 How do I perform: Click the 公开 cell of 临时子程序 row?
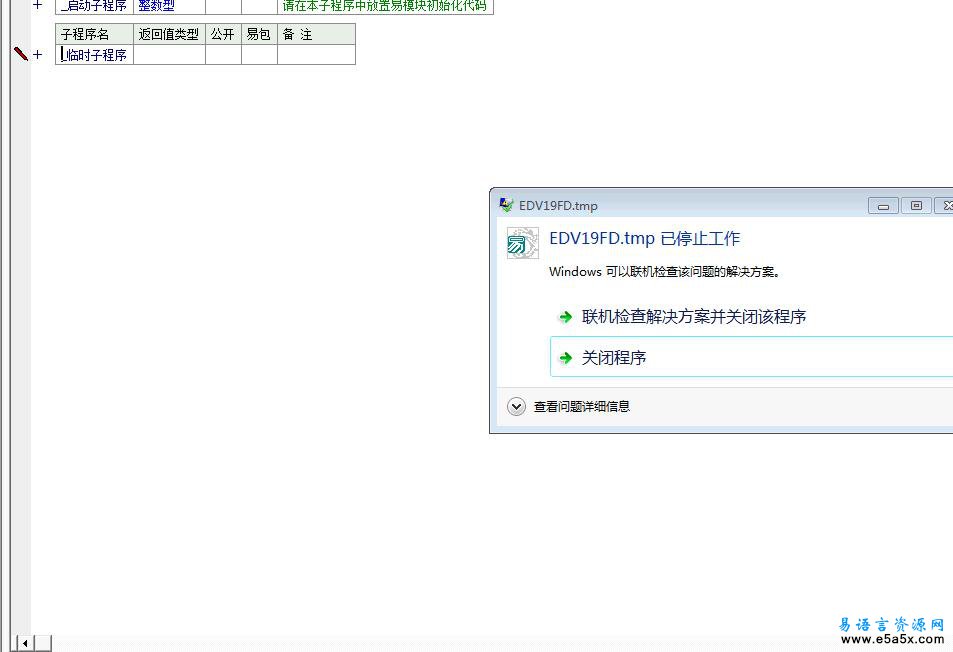tap(223, 55)
